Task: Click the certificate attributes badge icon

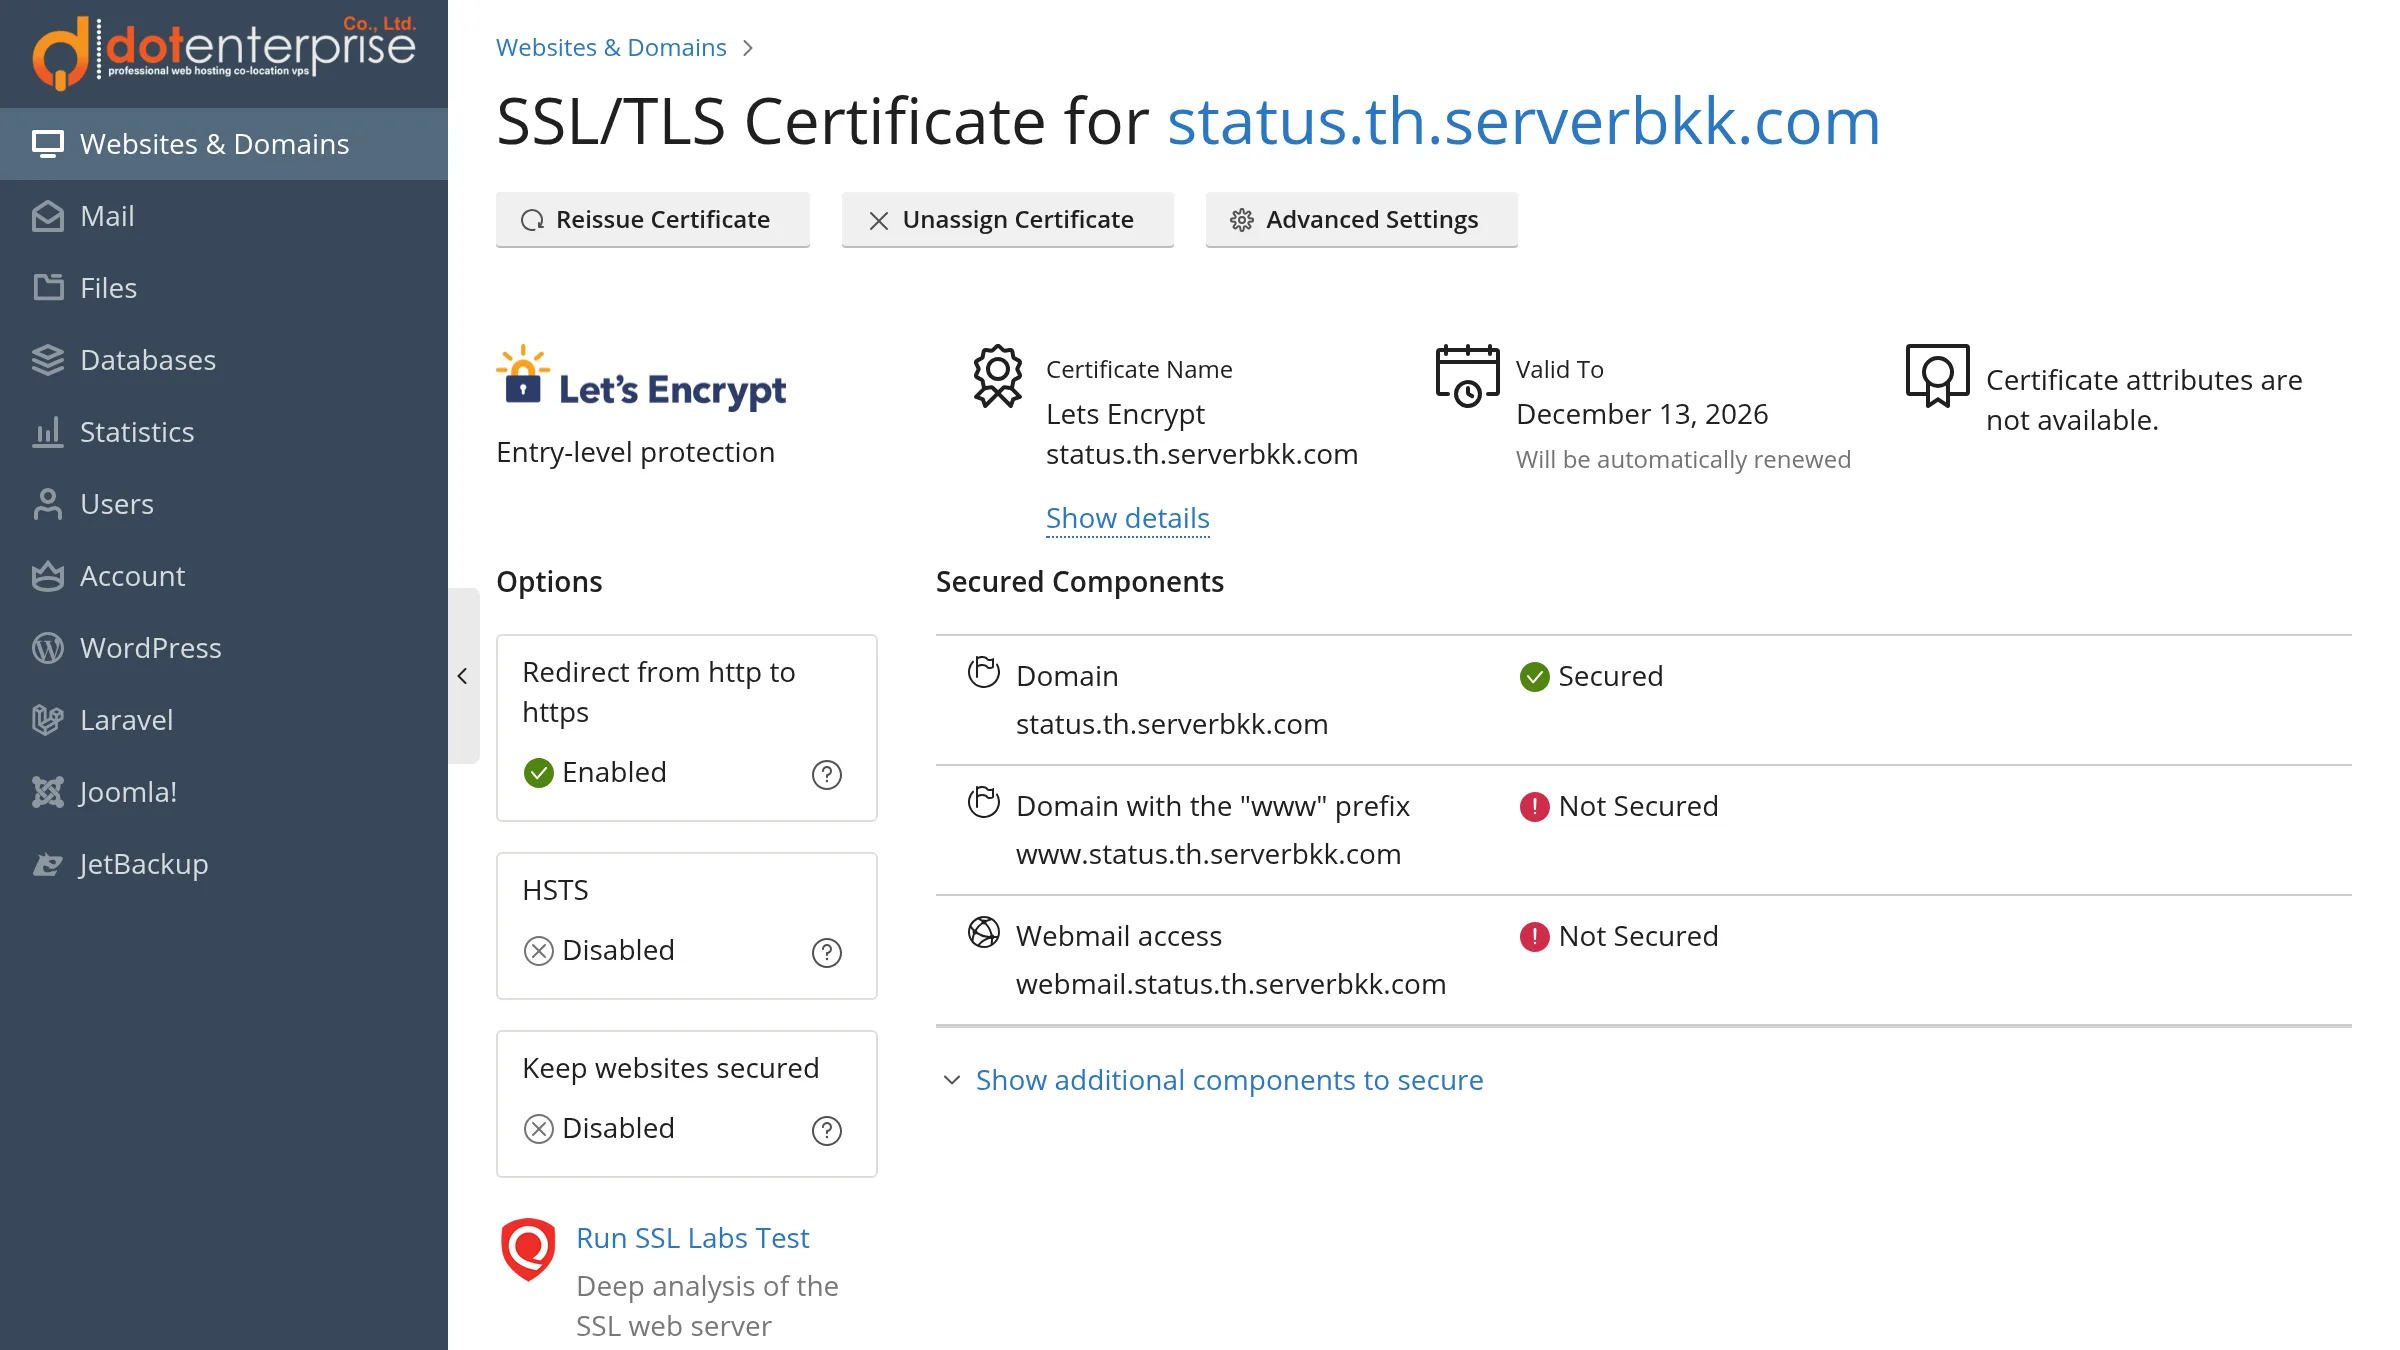Action: point(1937,376)
